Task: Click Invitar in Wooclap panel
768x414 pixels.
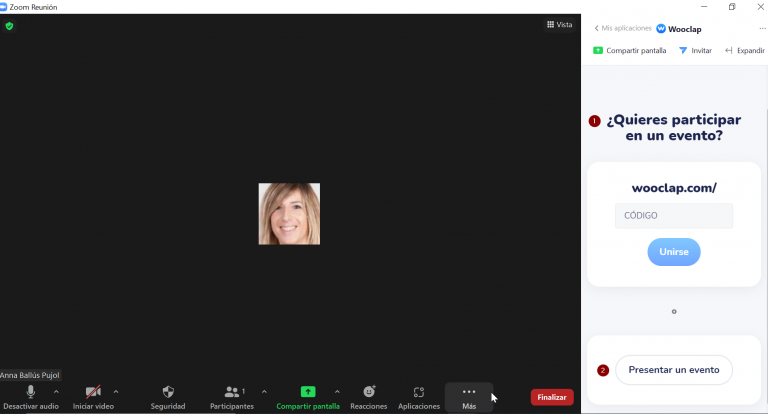Action: (696, 50)
